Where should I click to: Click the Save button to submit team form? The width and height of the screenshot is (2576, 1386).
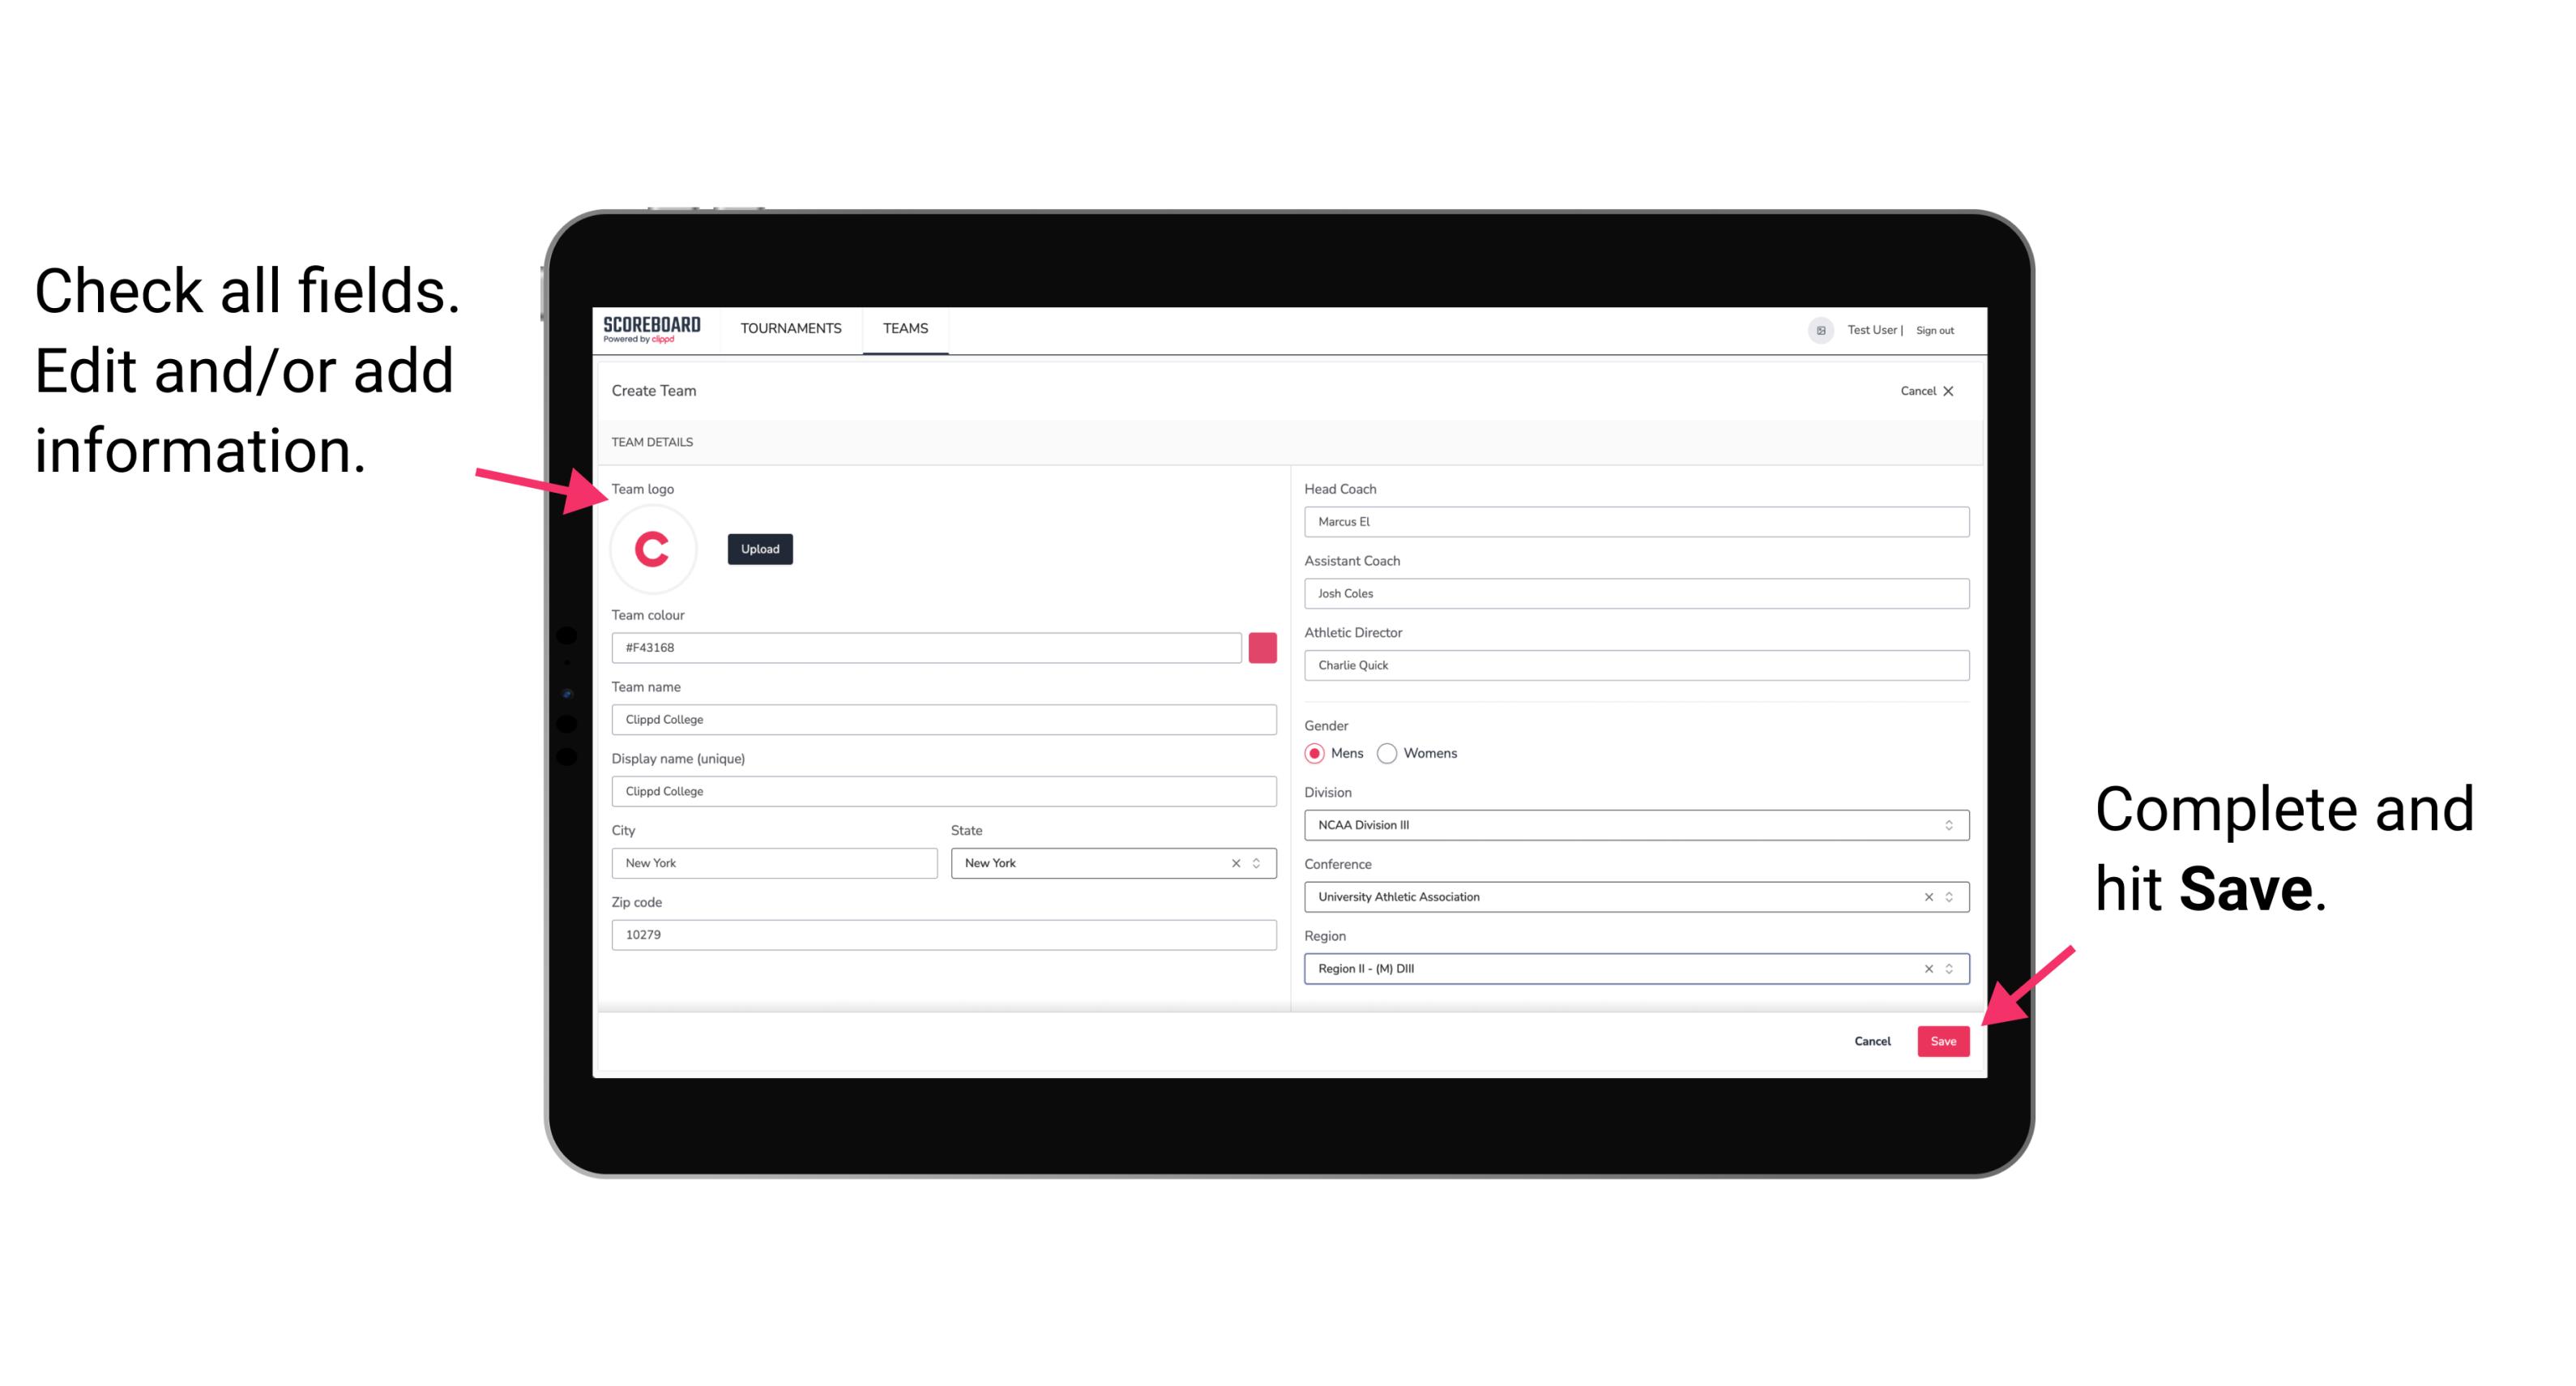1943,1037
